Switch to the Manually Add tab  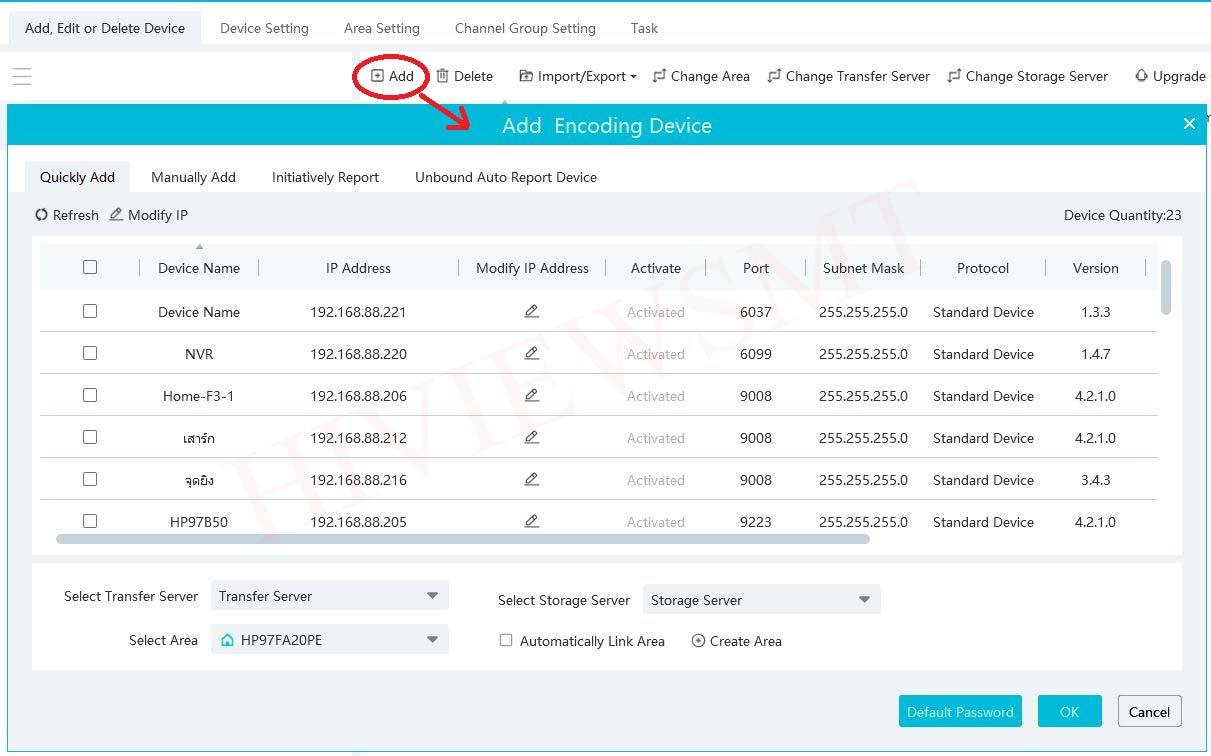tap(193, 177)
